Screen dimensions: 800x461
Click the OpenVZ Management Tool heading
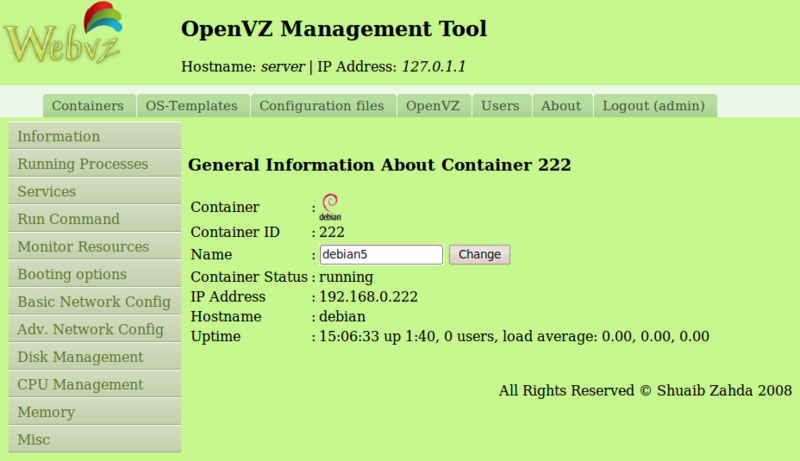coord(334,29)
